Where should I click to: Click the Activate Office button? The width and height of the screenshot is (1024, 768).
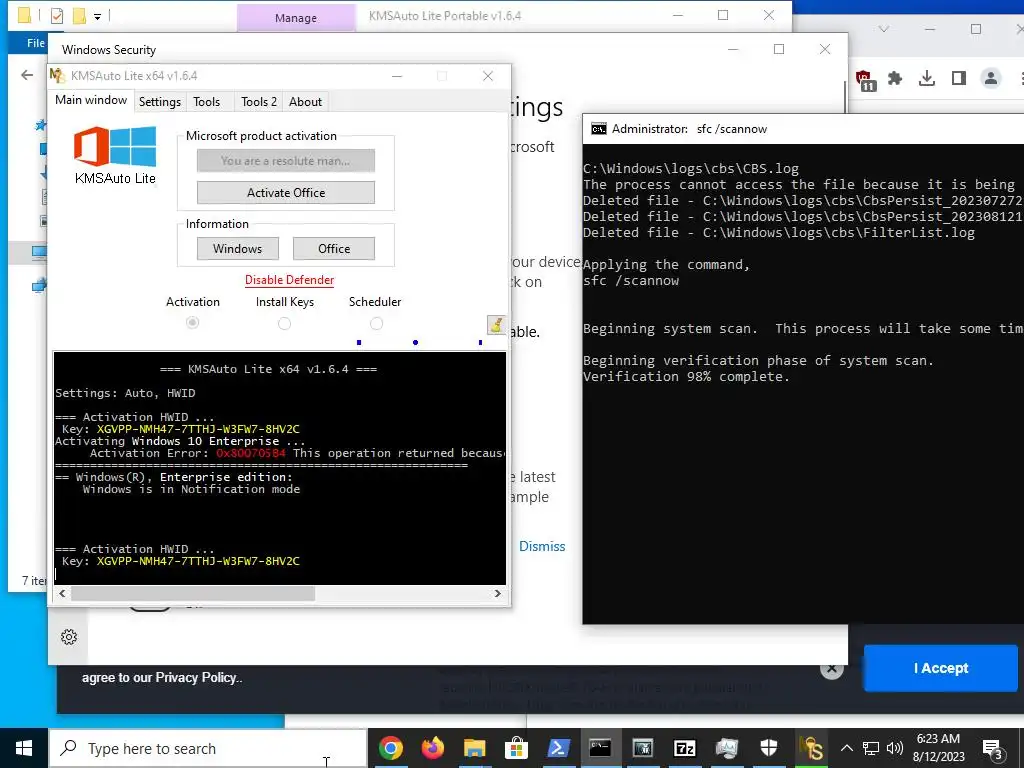point(286,193)
